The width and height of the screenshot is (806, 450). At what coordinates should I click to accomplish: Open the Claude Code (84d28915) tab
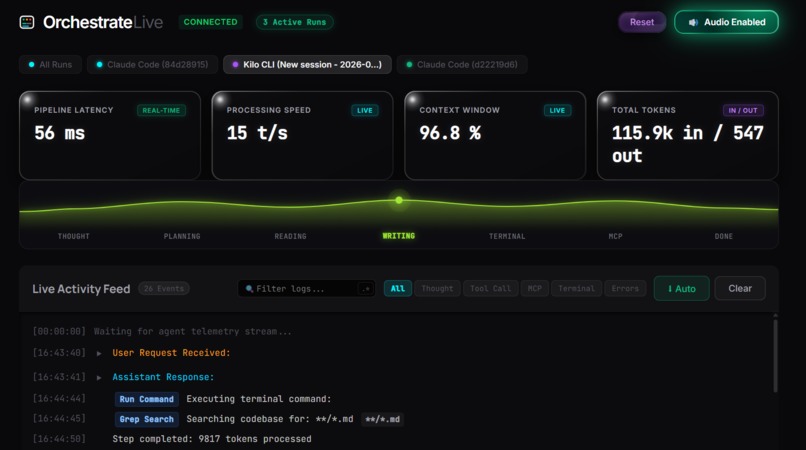click(x=152, y=64)
